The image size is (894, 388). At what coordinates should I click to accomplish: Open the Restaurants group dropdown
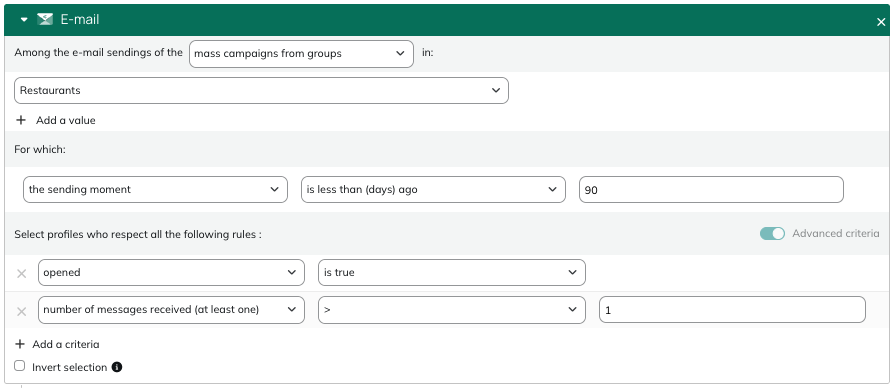(261, 91)
